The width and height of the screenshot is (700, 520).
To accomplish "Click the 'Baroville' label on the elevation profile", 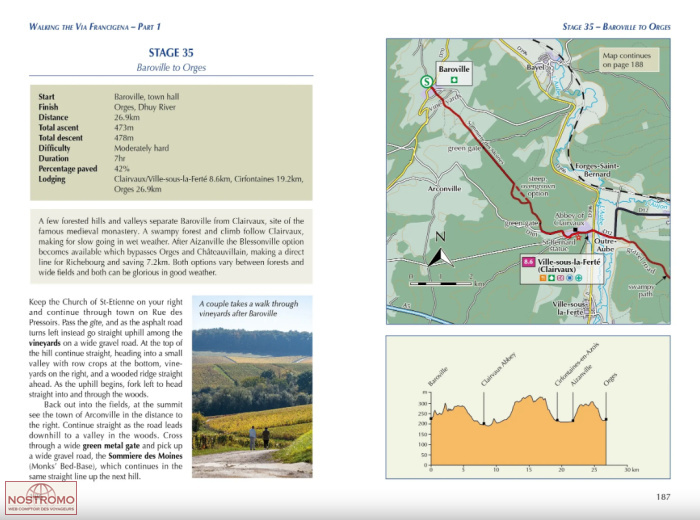I will pyautogui.click(x=438, y=377).
